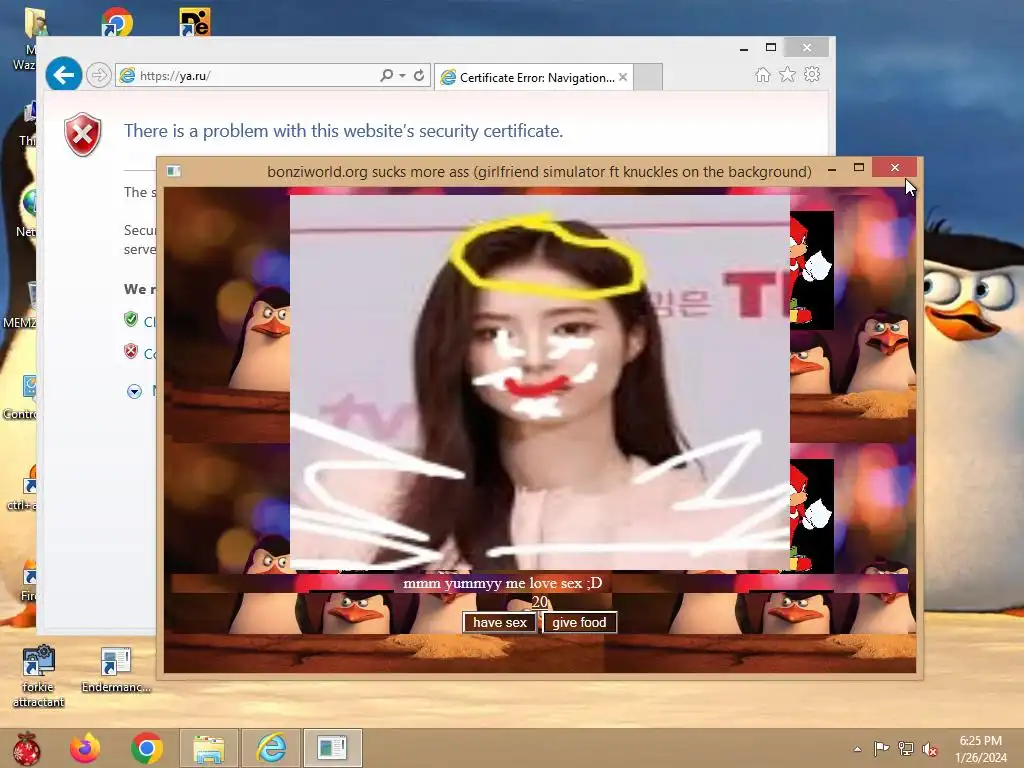The height and width of the screenshot is (768, 1024).
Task: Click the IE forward arrow button
Action: click(98, 75)
